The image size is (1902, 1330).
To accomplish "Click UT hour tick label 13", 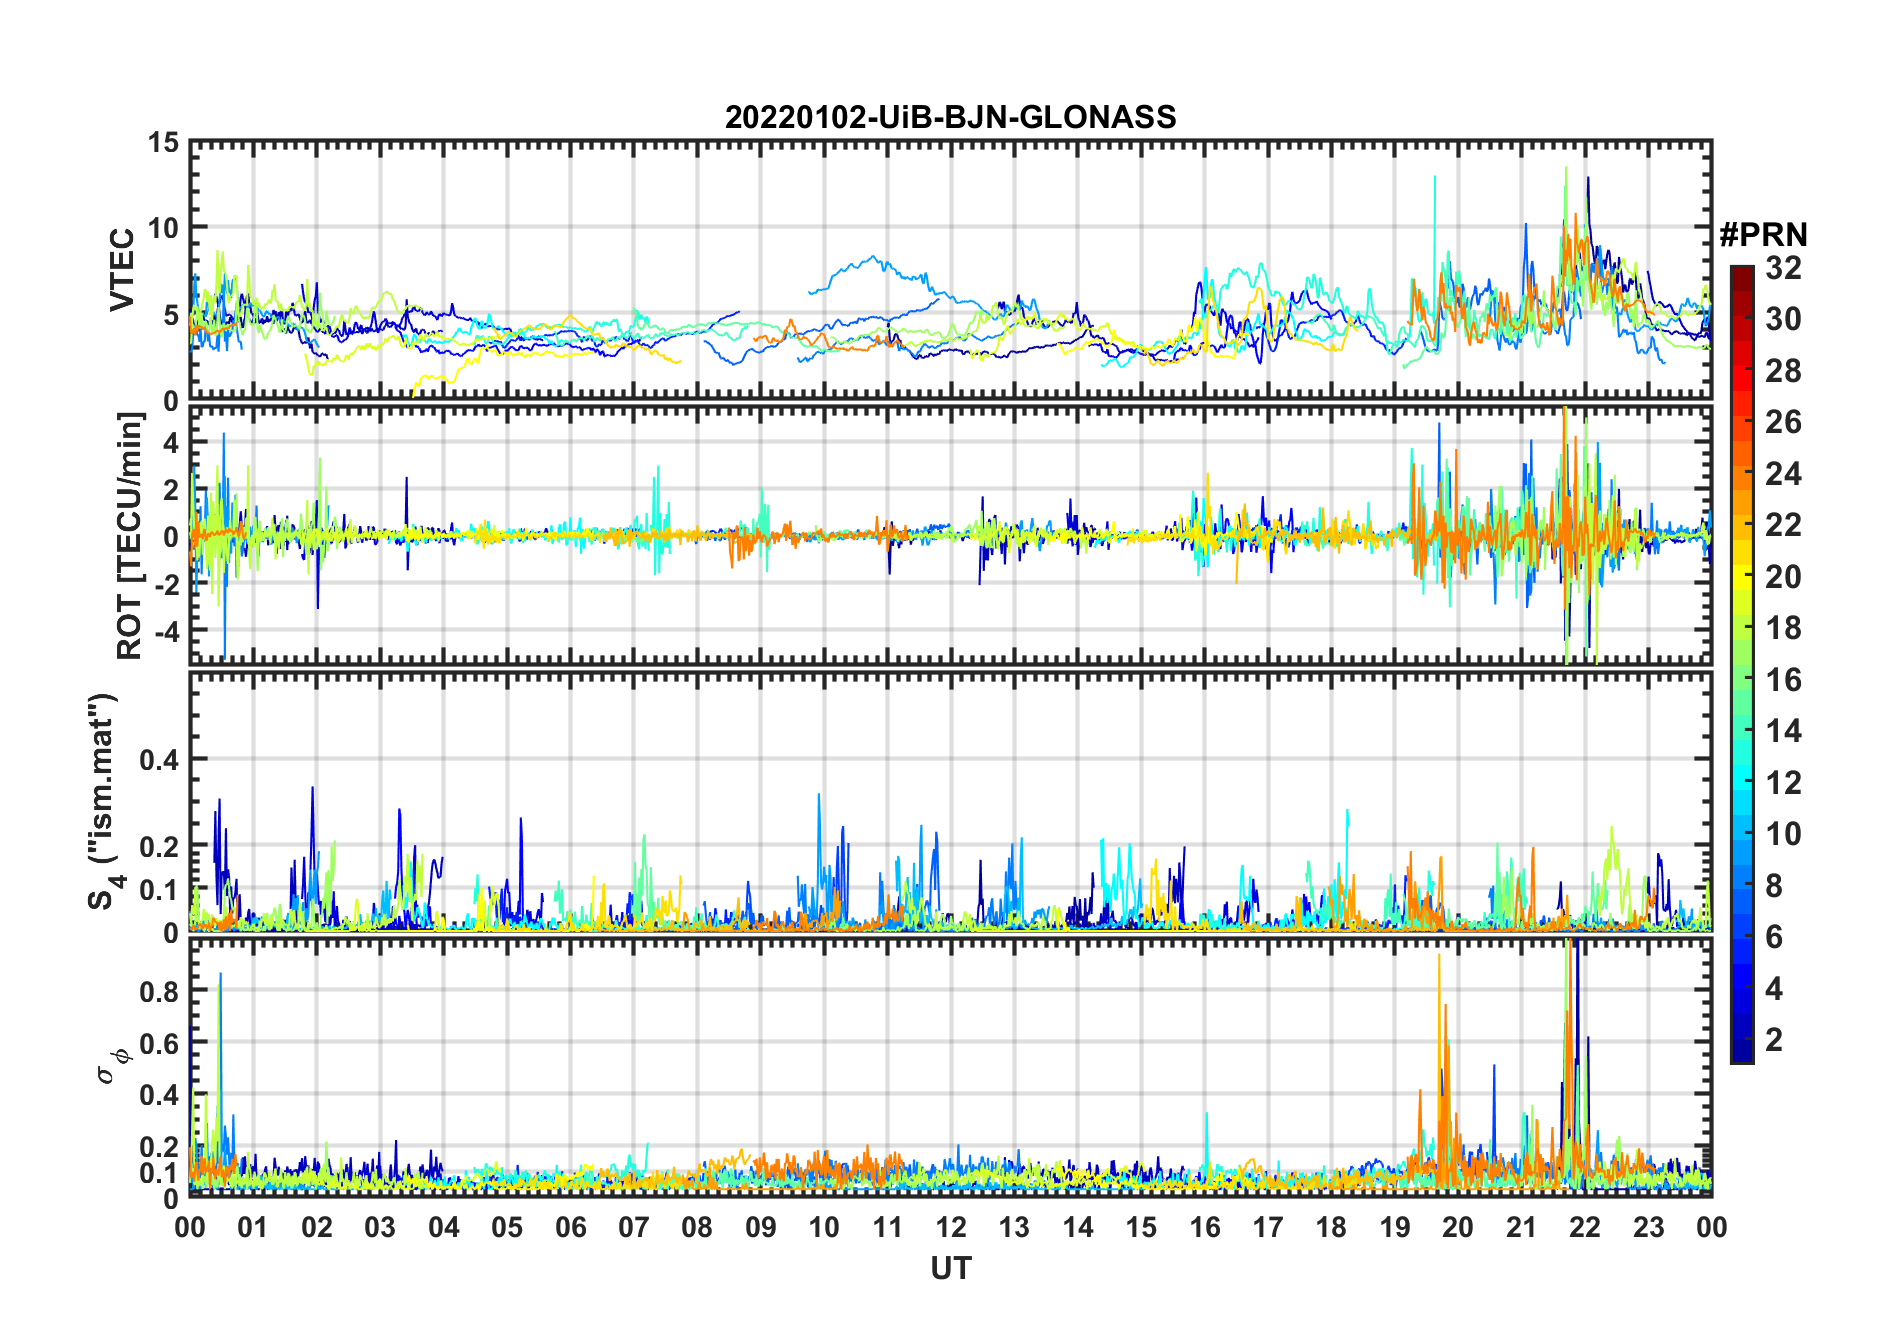I will click(1014, 1227).
